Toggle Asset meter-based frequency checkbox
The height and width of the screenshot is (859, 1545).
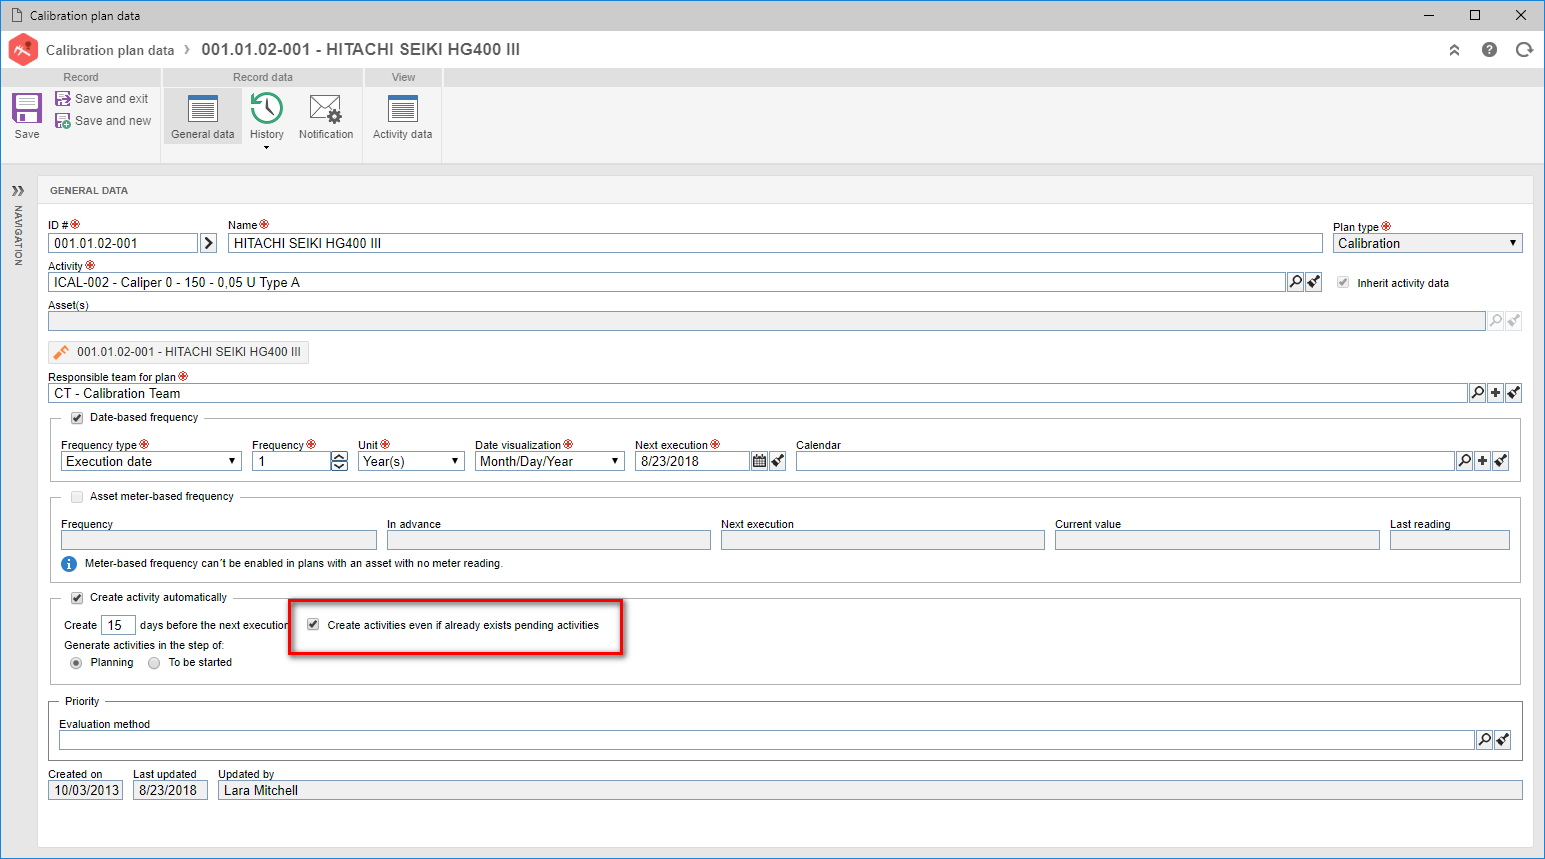pos(77,497)
